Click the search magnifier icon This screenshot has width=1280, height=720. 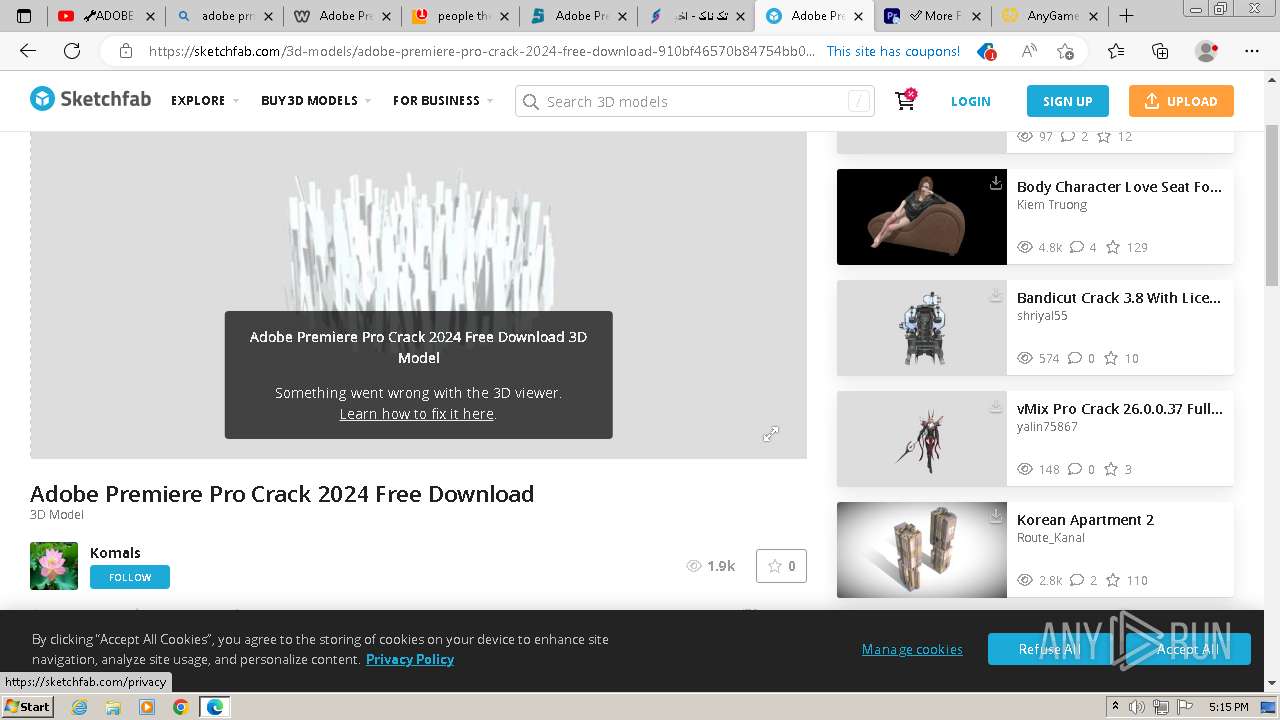click(x=531, y=101)
